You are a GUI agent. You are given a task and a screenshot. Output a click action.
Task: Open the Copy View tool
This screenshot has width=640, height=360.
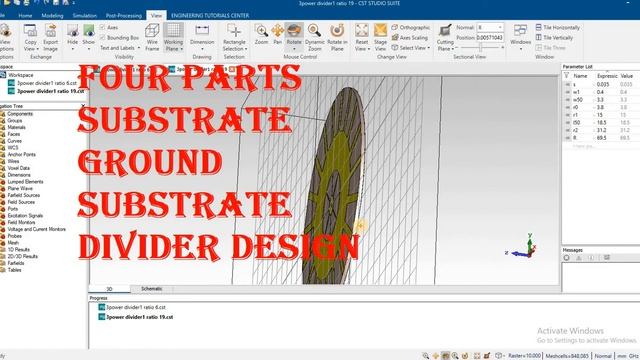[x=31, y=37]
